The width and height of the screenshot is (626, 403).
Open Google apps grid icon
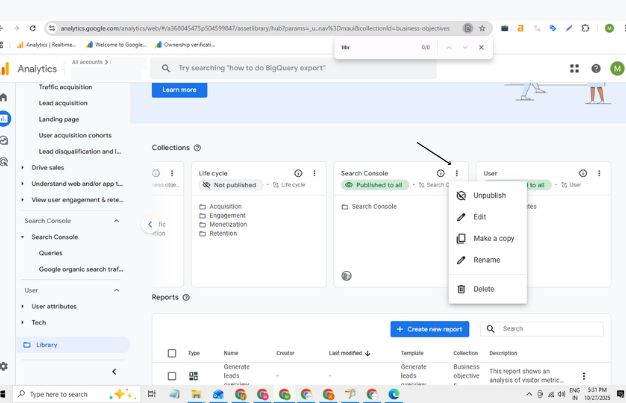coord(574,69)
